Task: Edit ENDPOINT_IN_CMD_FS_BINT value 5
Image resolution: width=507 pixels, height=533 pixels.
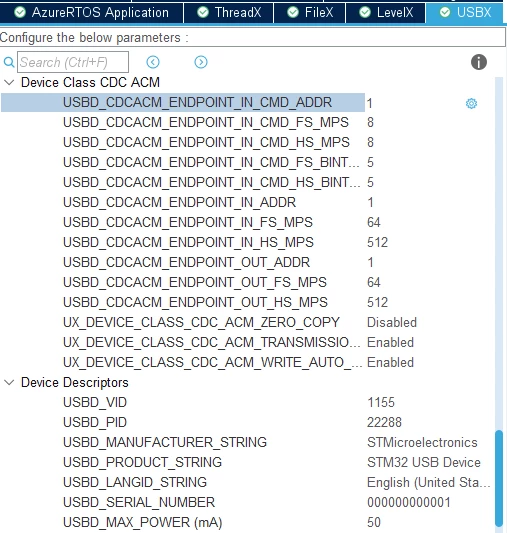Action: [370, 162]
